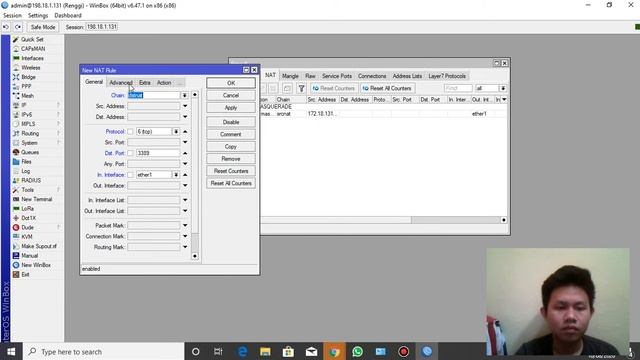The width and height of the screenshot is (640, 360).
Task: Click the Dst. Port input field
Action: click(158, 153)
